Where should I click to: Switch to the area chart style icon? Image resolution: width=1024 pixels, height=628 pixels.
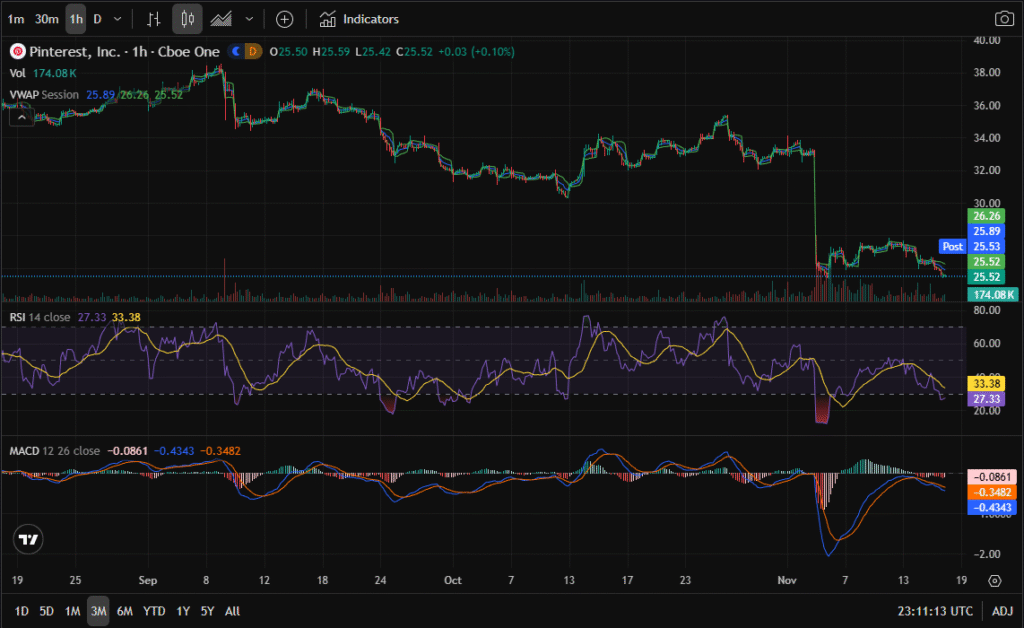tap(221, 19)
